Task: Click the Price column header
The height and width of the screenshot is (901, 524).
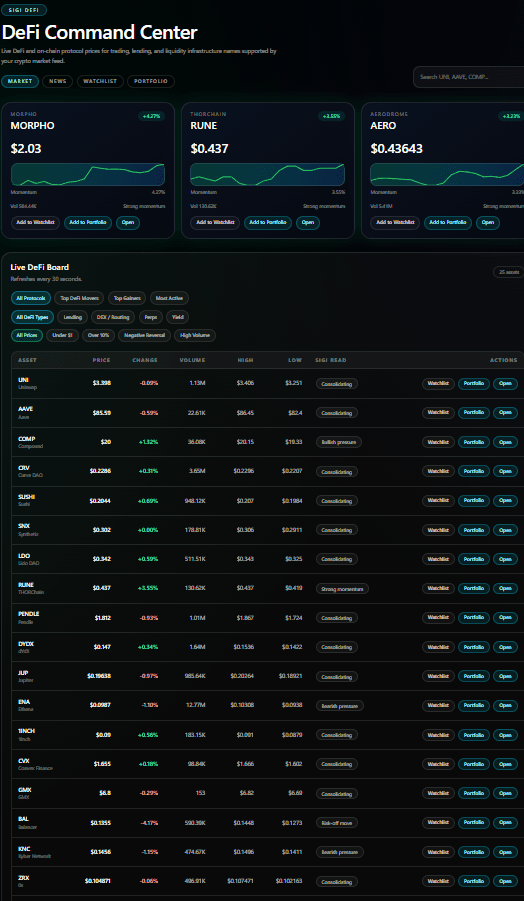Action: click(102, 360)
